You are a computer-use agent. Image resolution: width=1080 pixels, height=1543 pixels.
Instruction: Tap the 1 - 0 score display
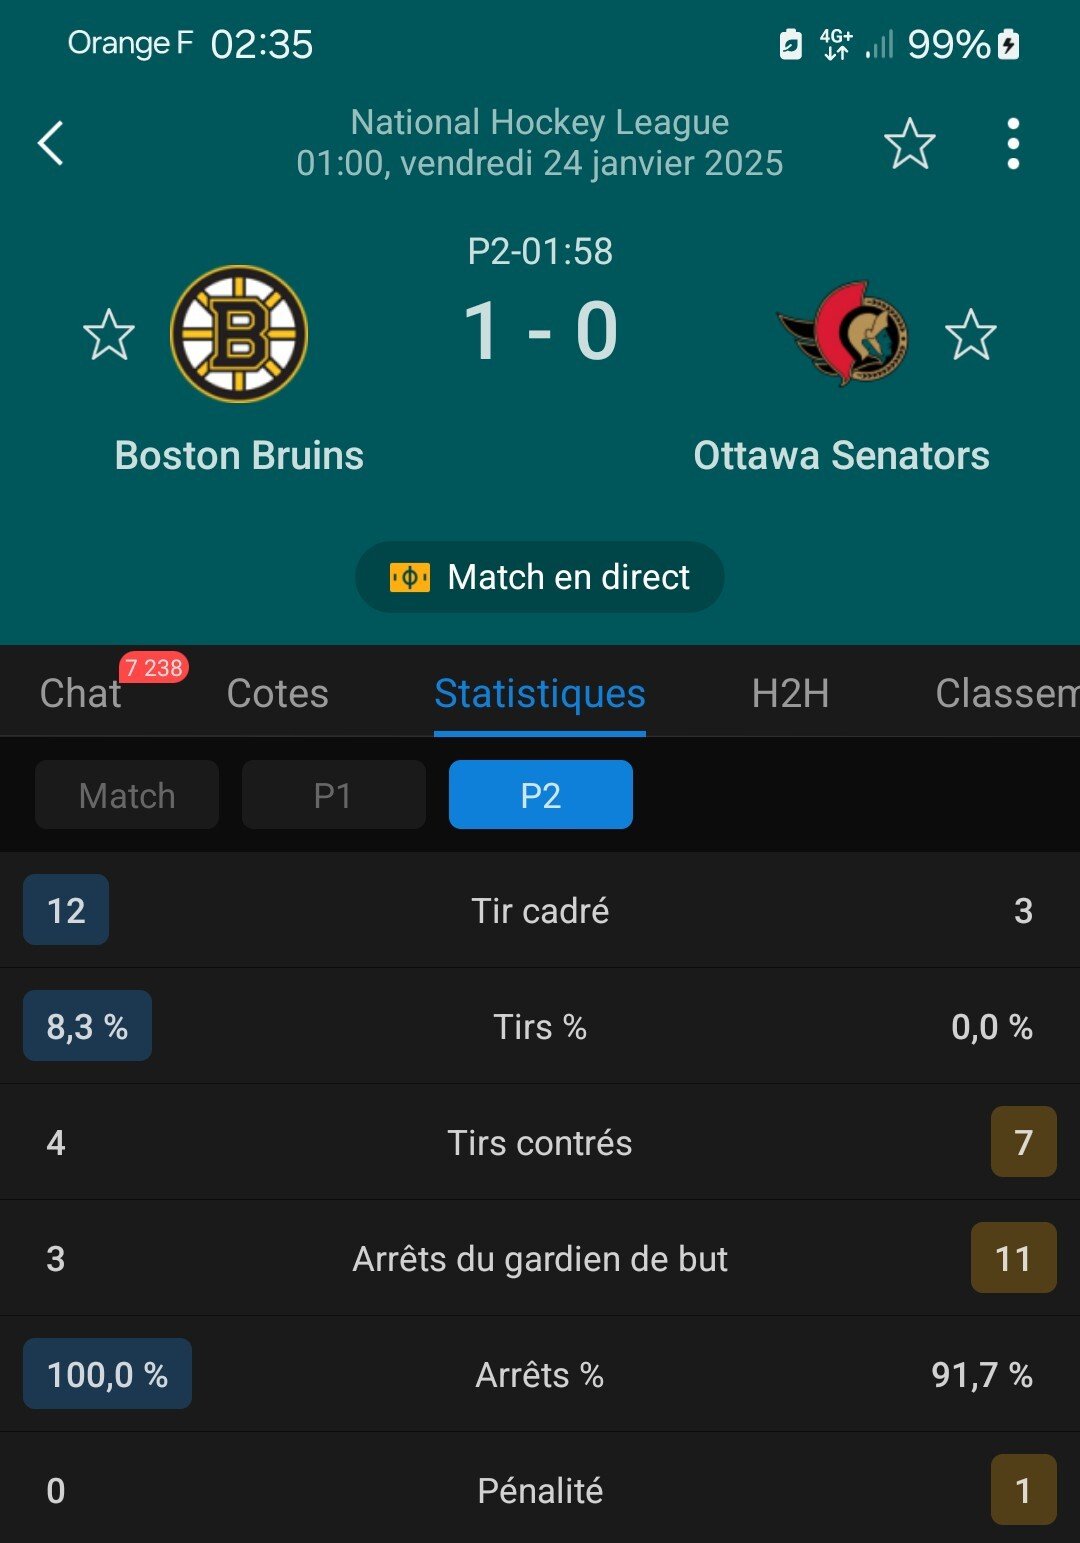[x=540, y=331]
